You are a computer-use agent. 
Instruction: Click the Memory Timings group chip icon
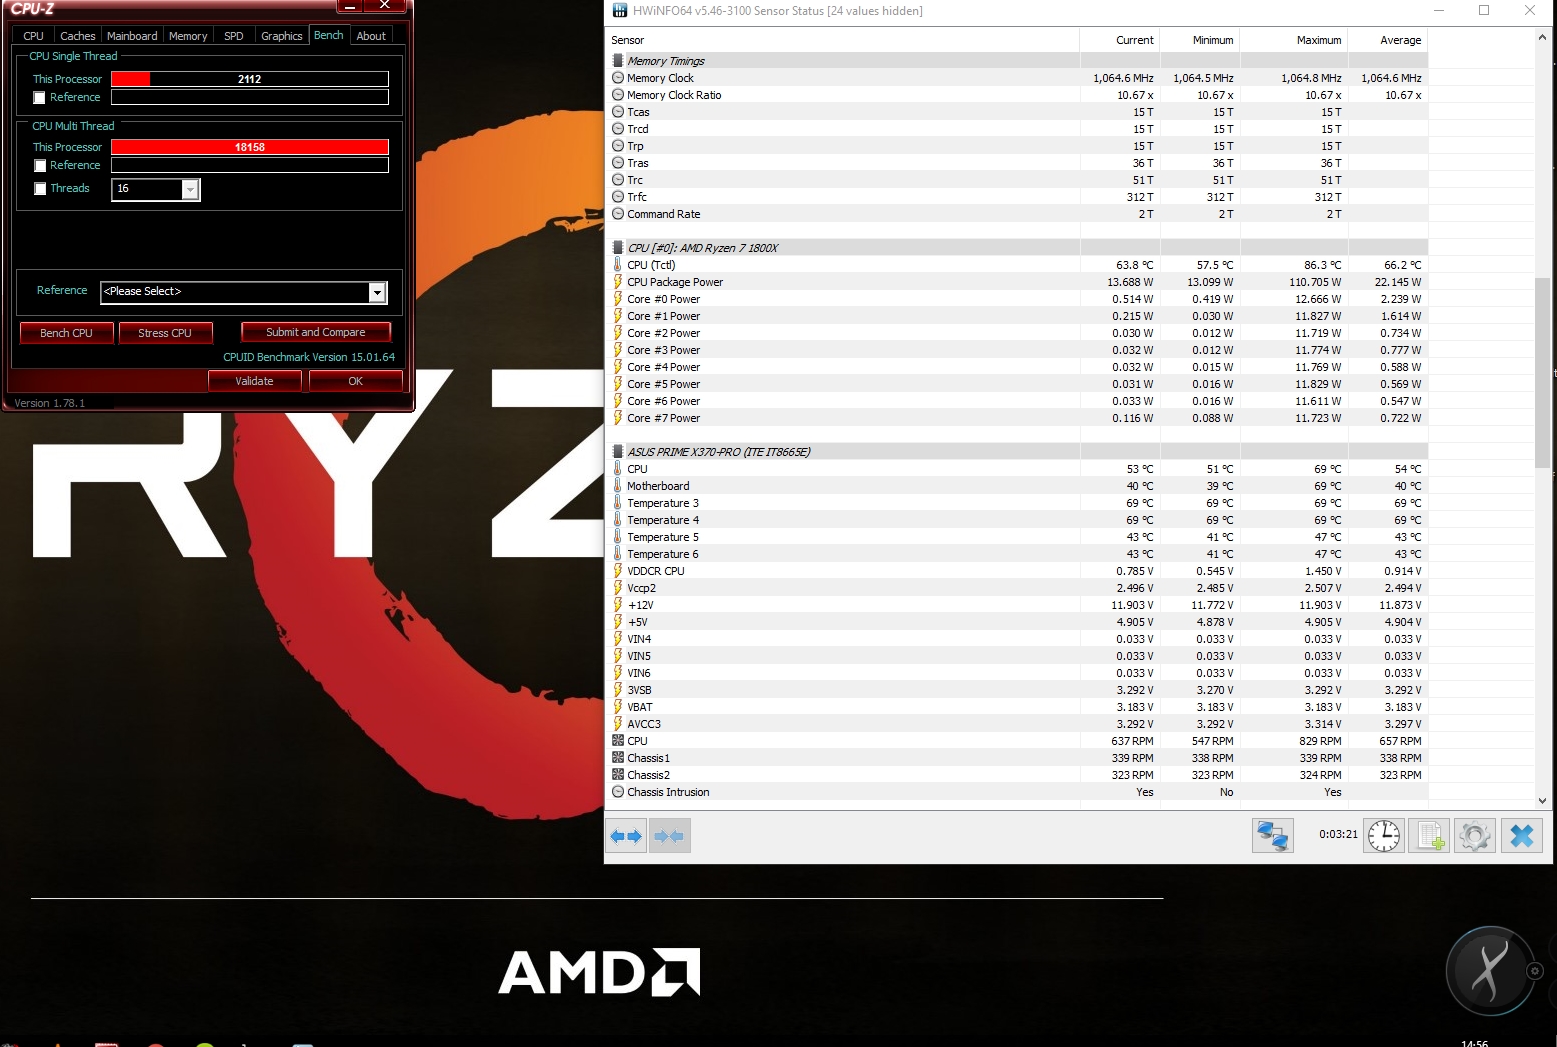618,61
